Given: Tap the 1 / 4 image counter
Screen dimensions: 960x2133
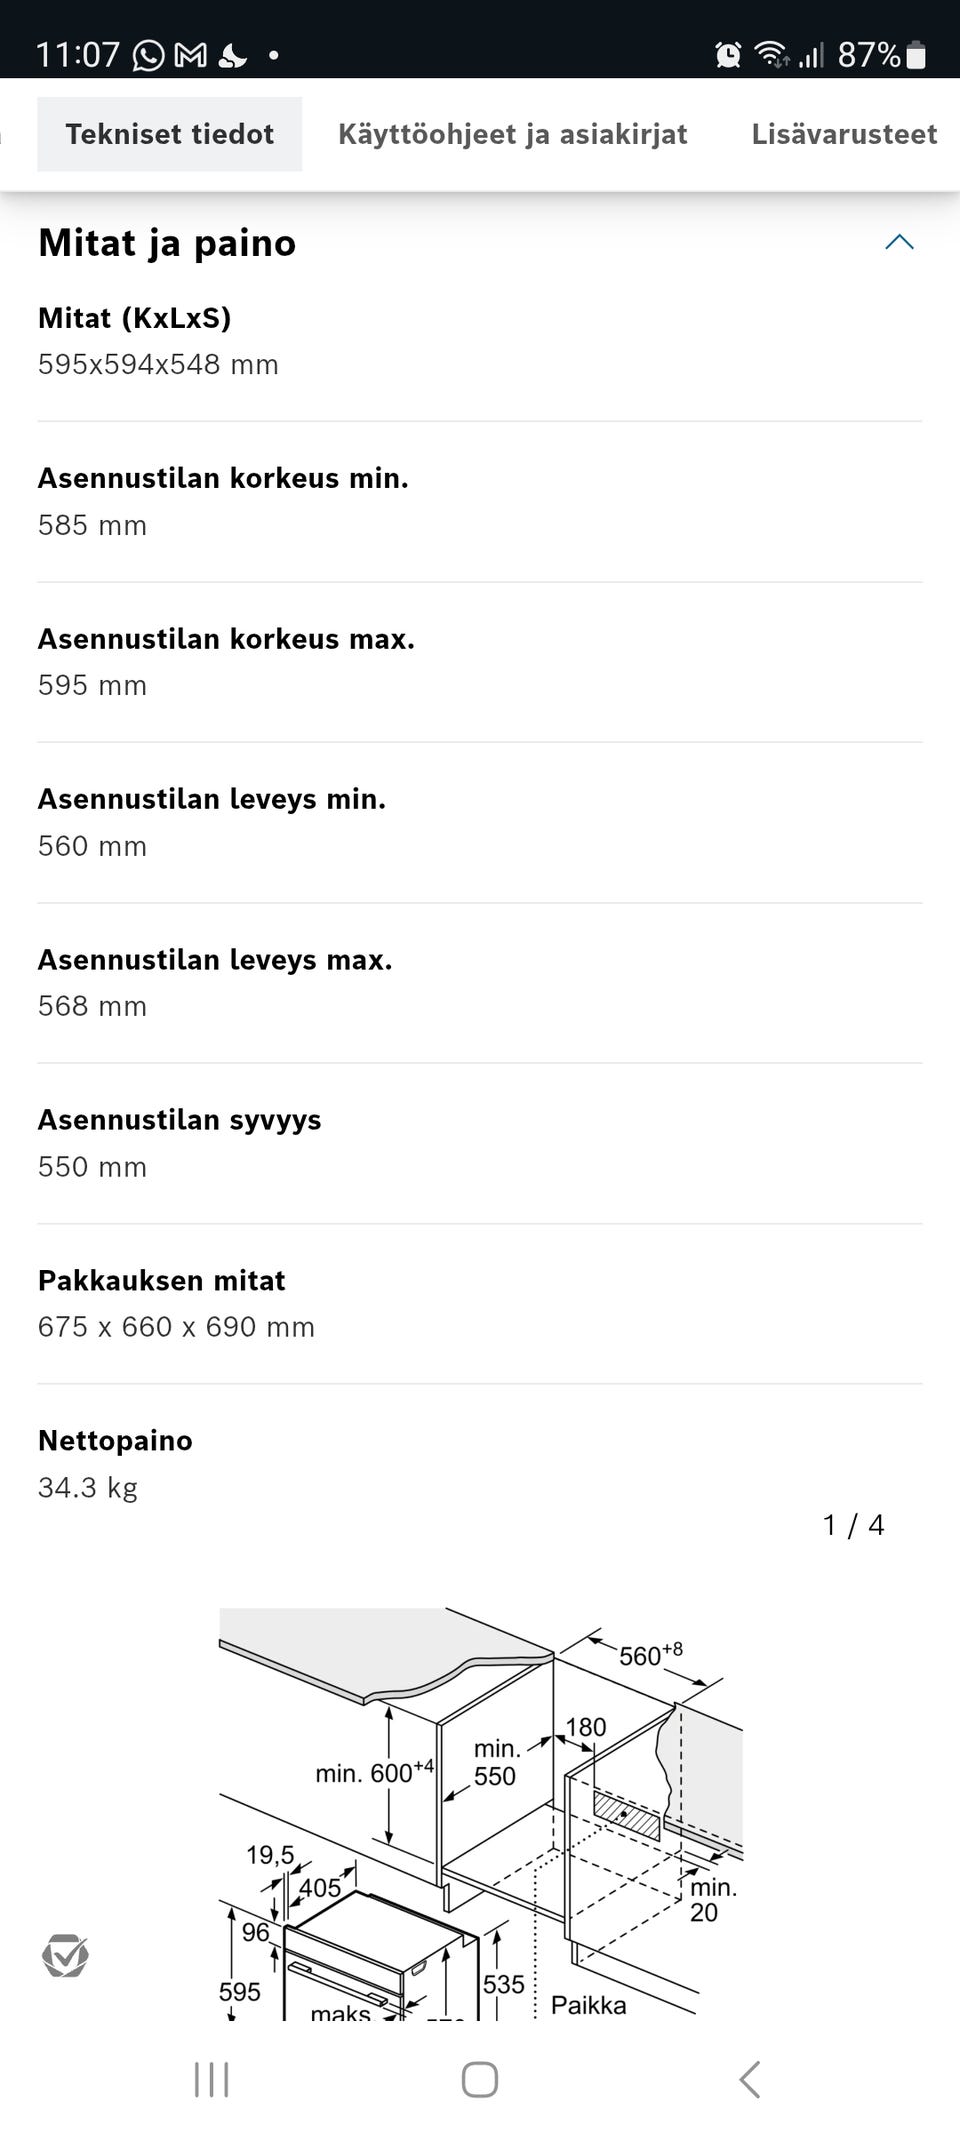Looking at the screenshot, I should point(853,1525).
